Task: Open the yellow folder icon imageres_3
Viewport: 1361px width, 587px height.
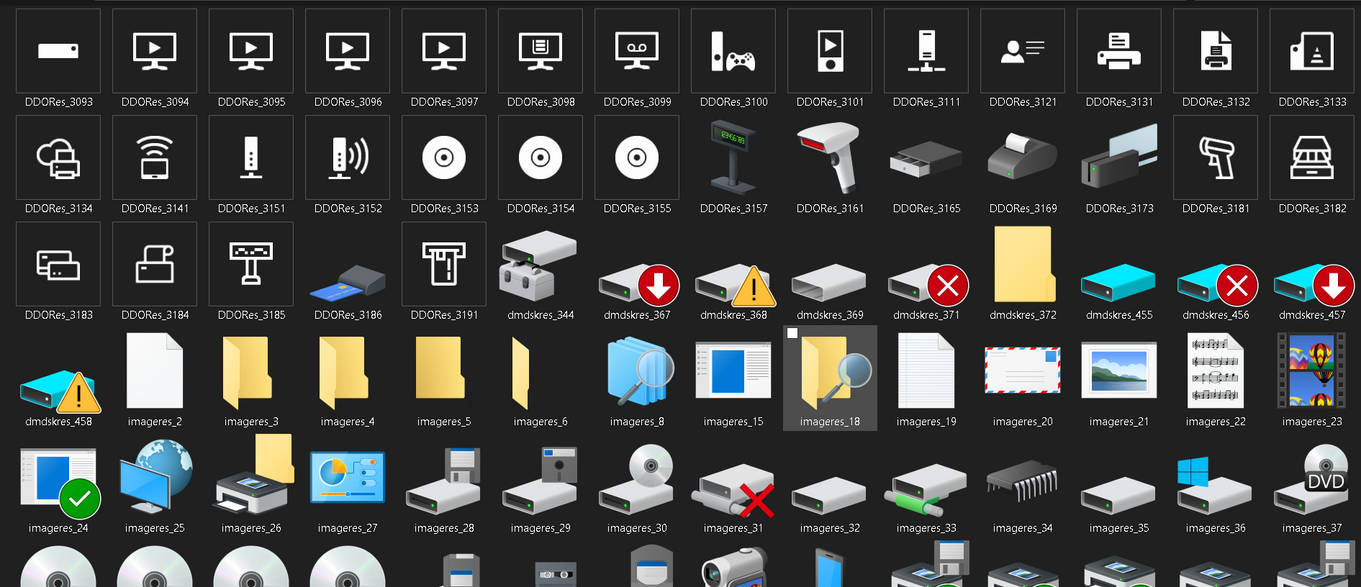Action: point(251,377)
